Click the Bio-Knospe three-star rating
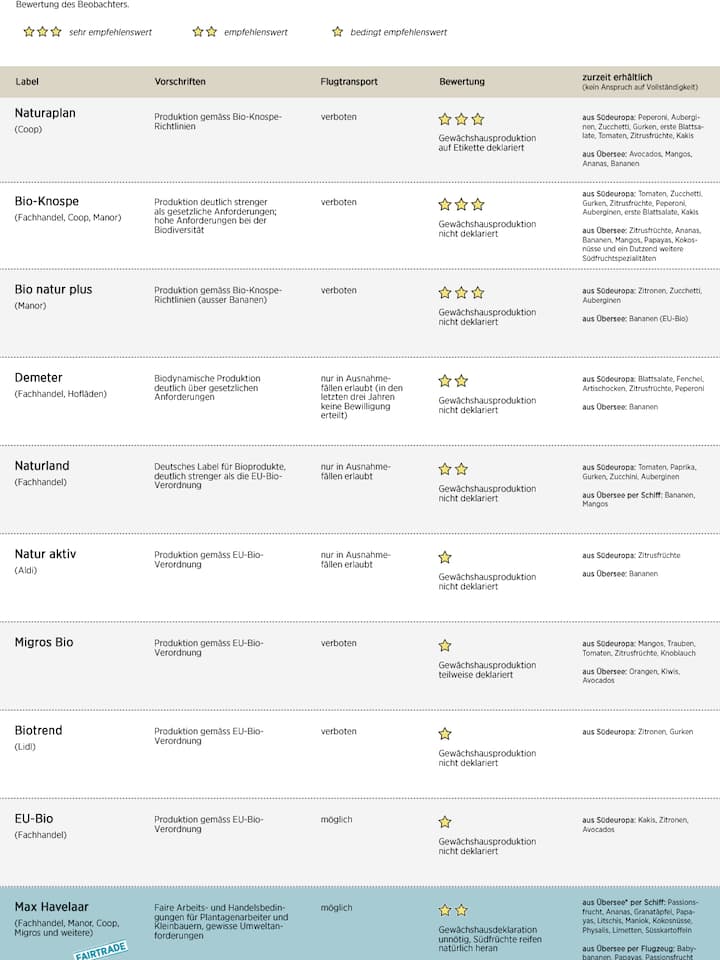720x960 pixels. tap(461, 204)
